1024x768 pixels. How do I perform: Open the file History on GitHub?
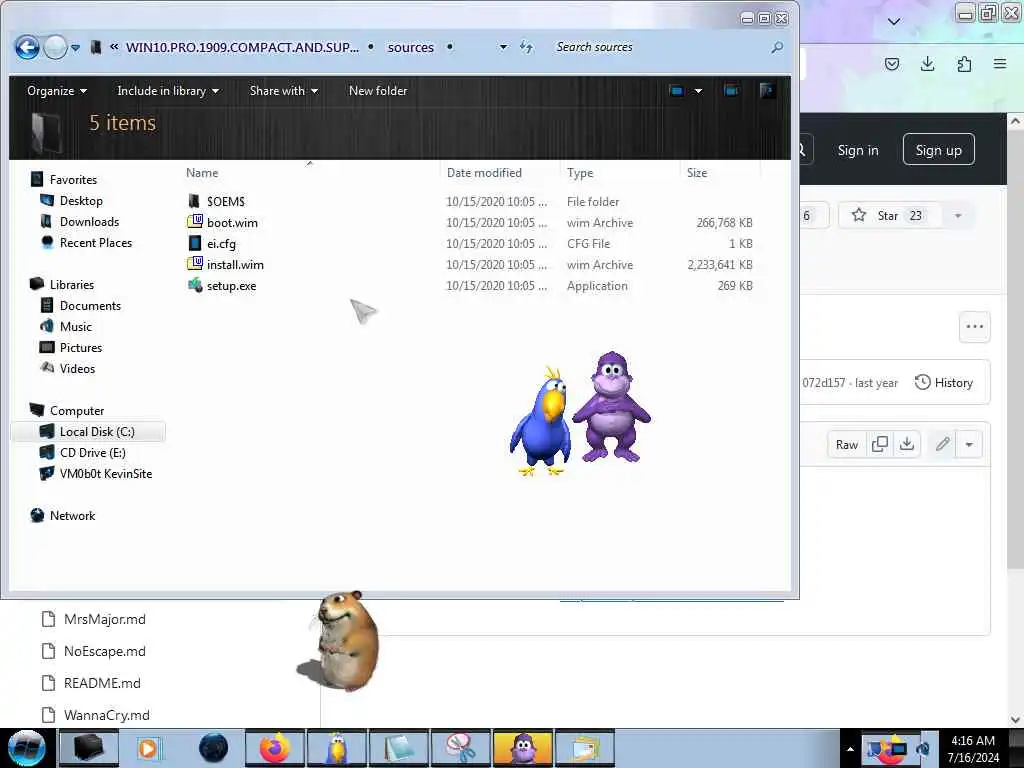click(944, 383)
